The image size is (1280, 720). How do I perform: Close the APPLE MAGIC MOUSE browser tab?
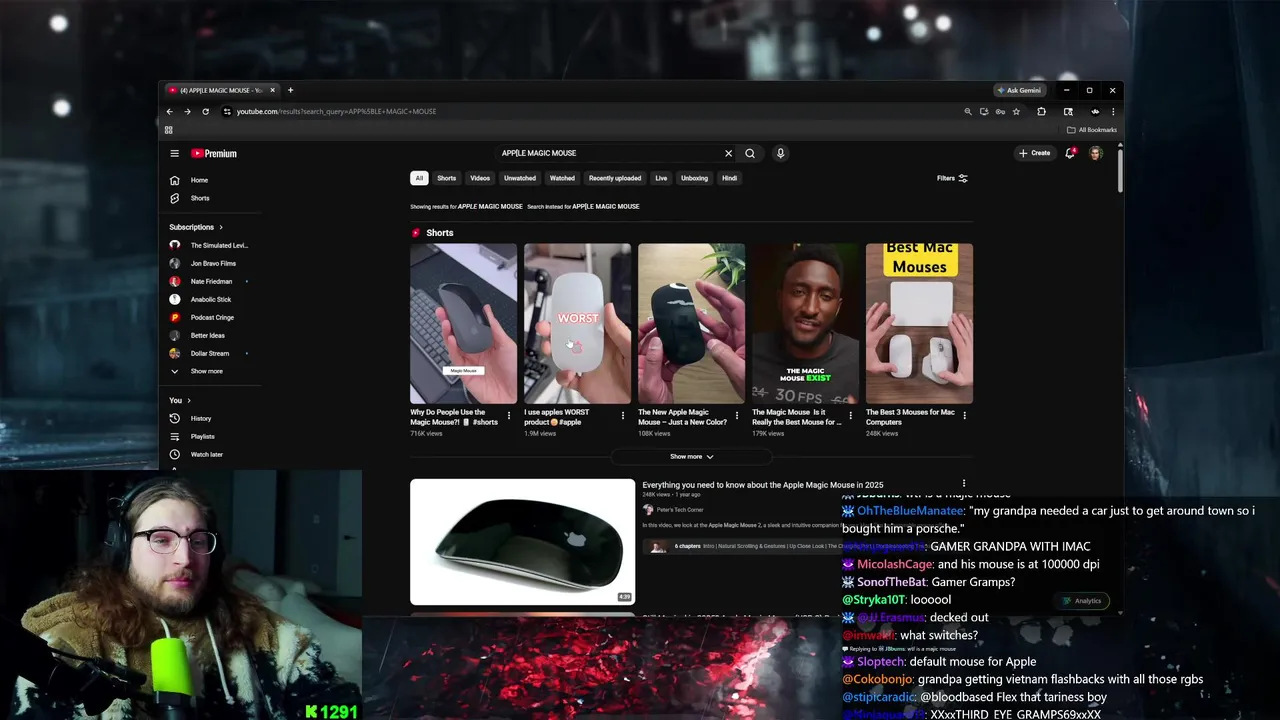(x=272, y=90)
